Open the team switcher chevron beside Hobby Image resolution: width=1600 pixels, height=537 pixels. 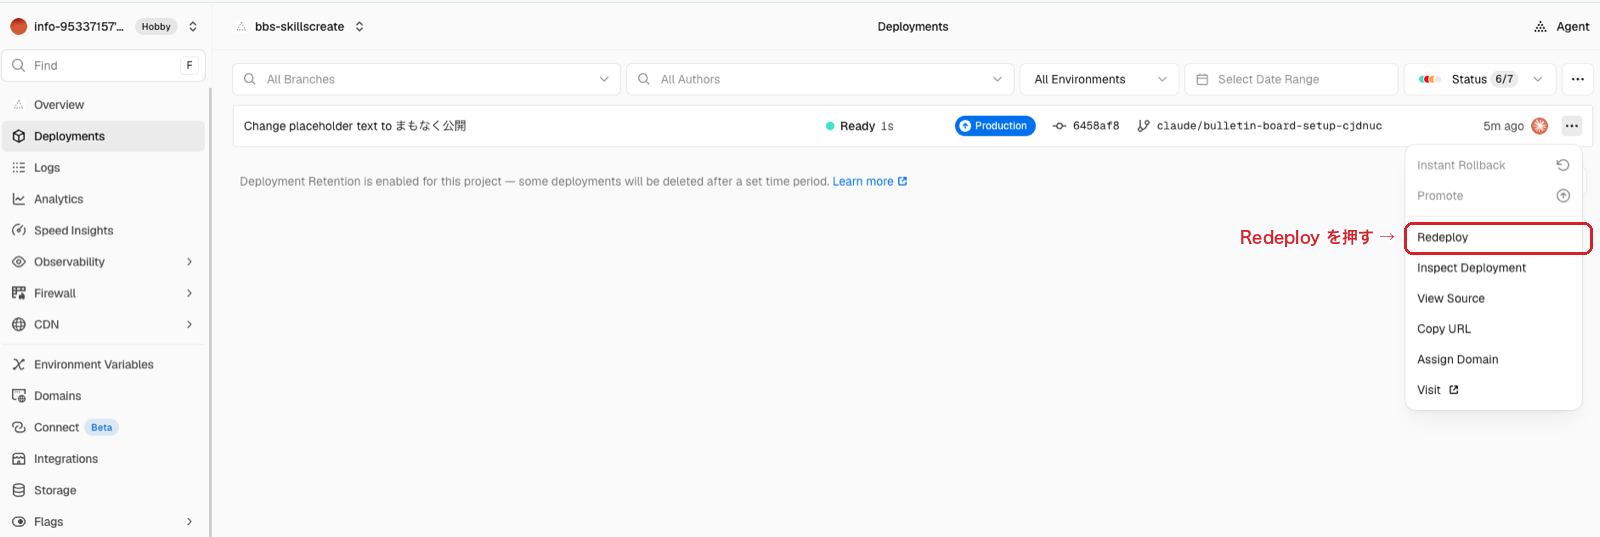pos(193,27)
